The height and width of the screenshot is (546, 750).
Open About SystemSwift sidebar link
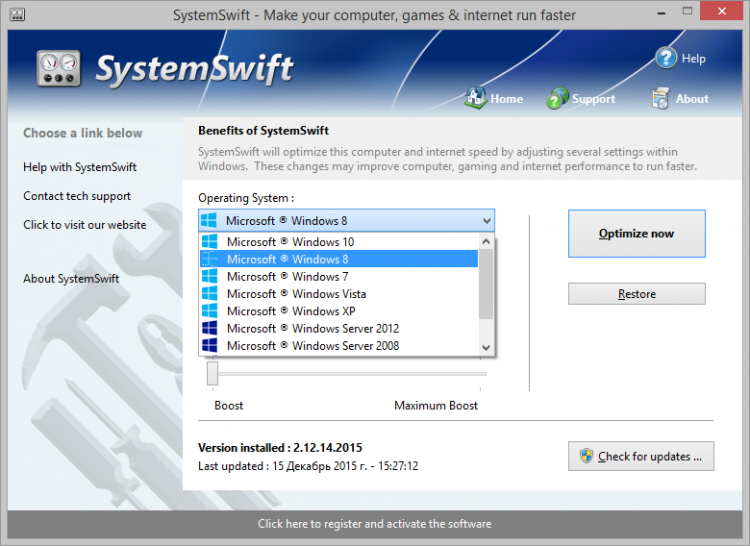[x=71, y=278]
